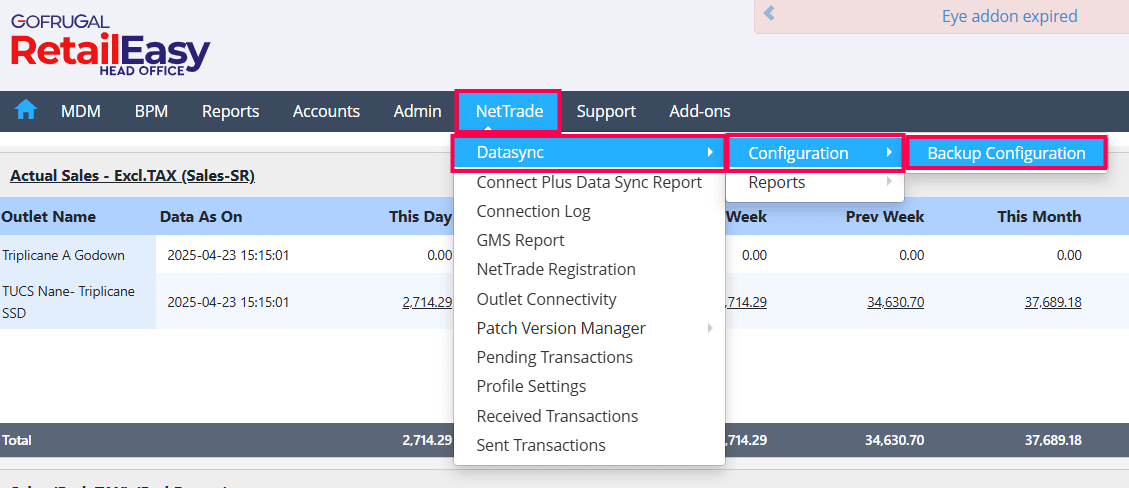The image size is (1129, 488).
Task: Open the 37,689.18 This Month sales link
Action: (x=1052, y=301)
